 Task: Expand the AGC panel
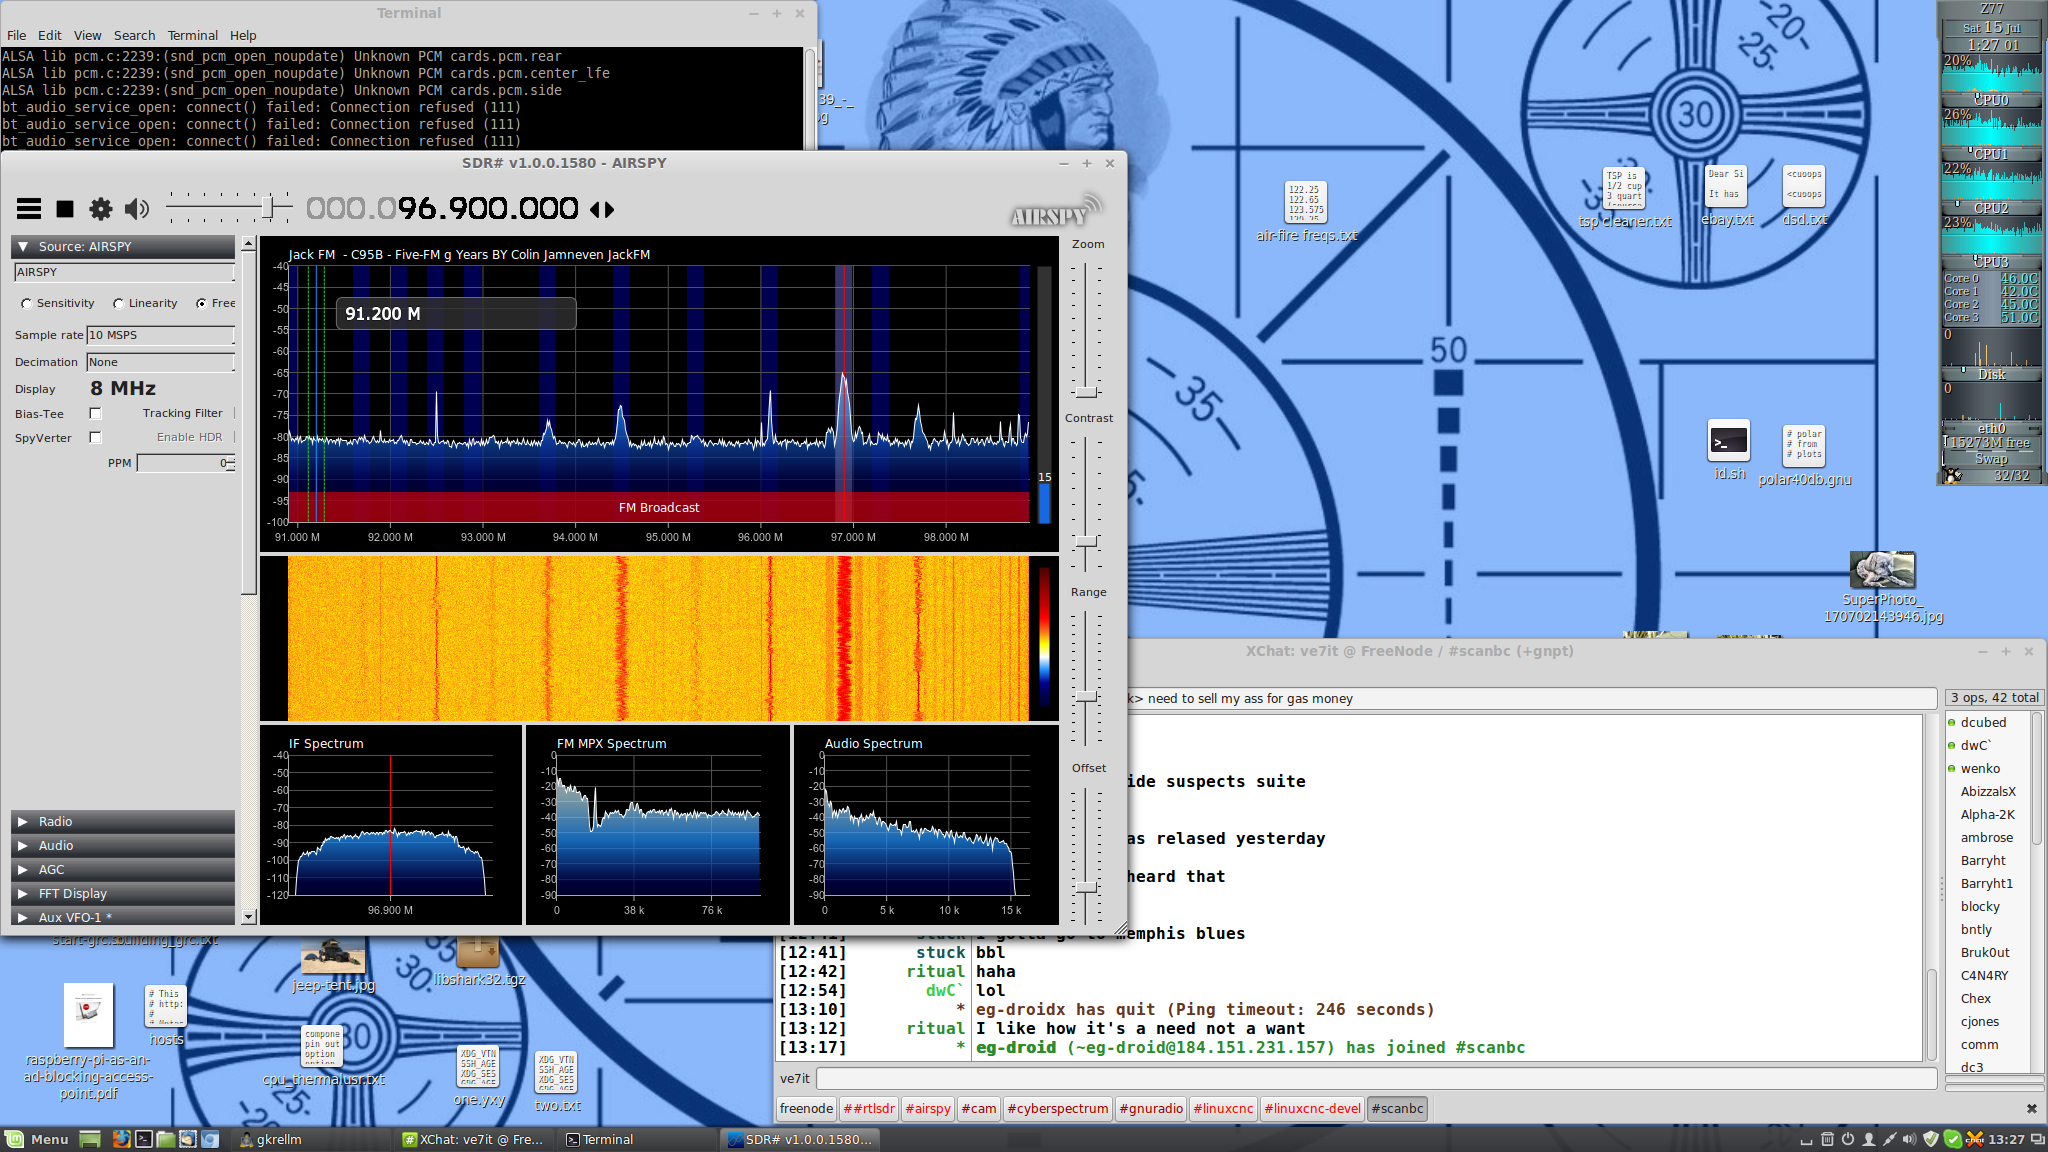click(122, 869)
